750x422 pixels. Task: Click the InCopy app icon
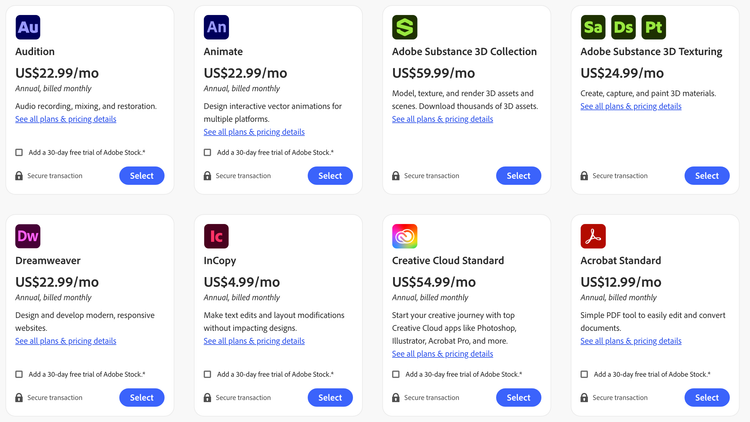click(216, 236)
